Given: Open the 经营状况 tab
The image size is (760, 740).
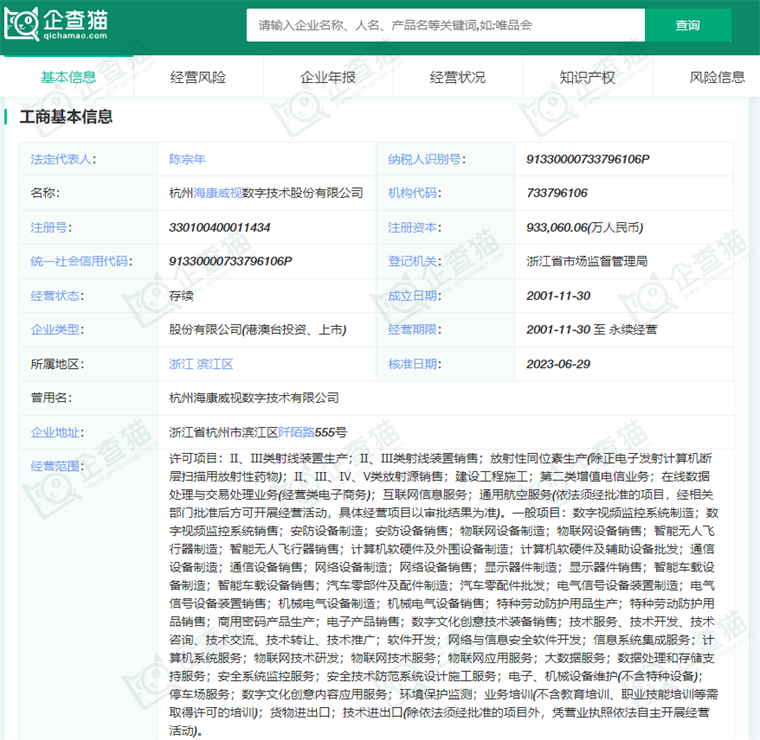Looking at the screenshot, I should click(458, 78).
